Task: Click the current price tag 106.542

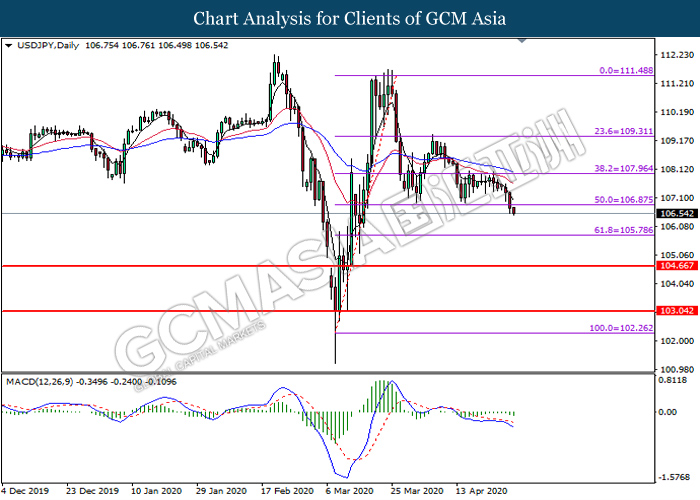Action: pos(677,214)
